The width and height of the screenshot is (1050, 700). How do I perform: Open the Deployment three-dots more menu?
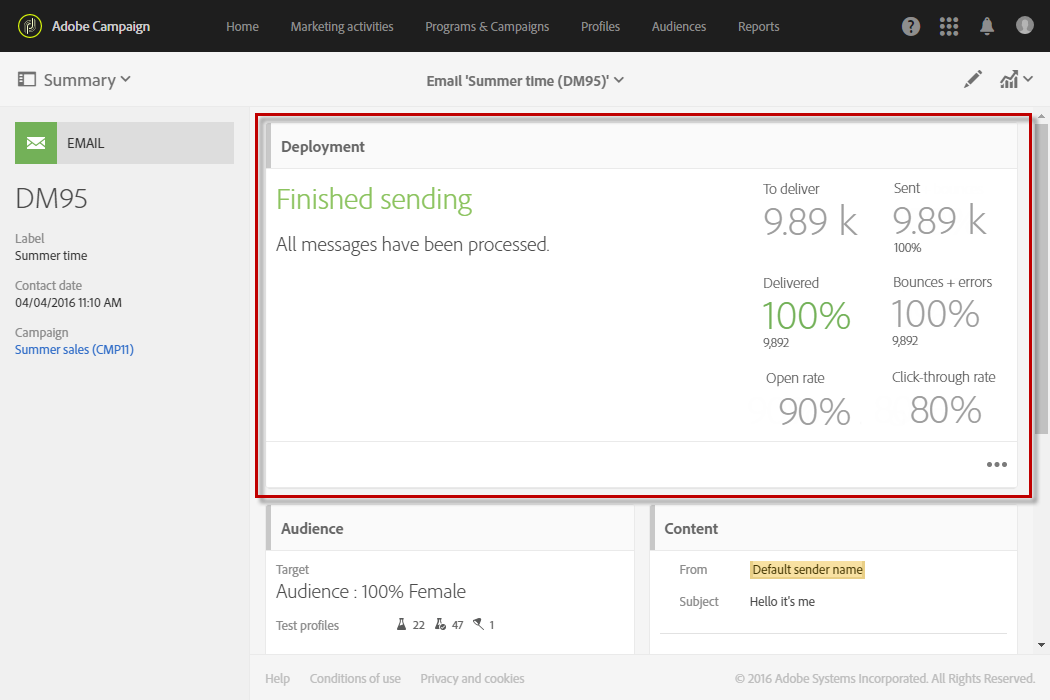(x=996, y=464)
